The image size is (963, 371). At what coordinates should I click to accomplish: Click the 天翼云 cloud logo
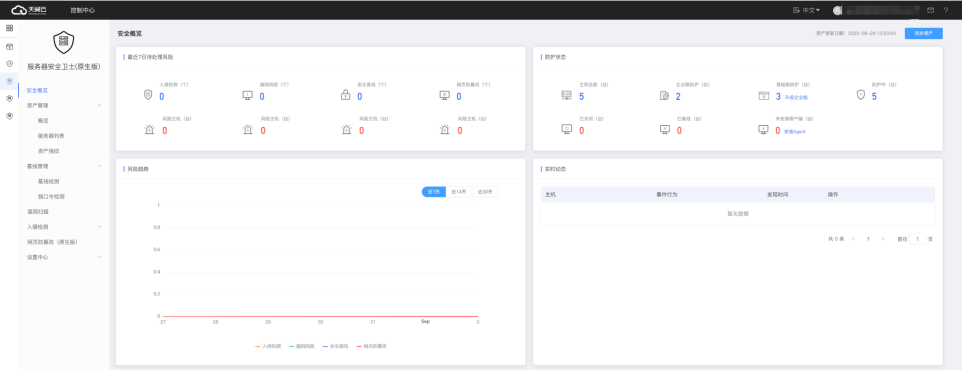(x=29, y=10)
